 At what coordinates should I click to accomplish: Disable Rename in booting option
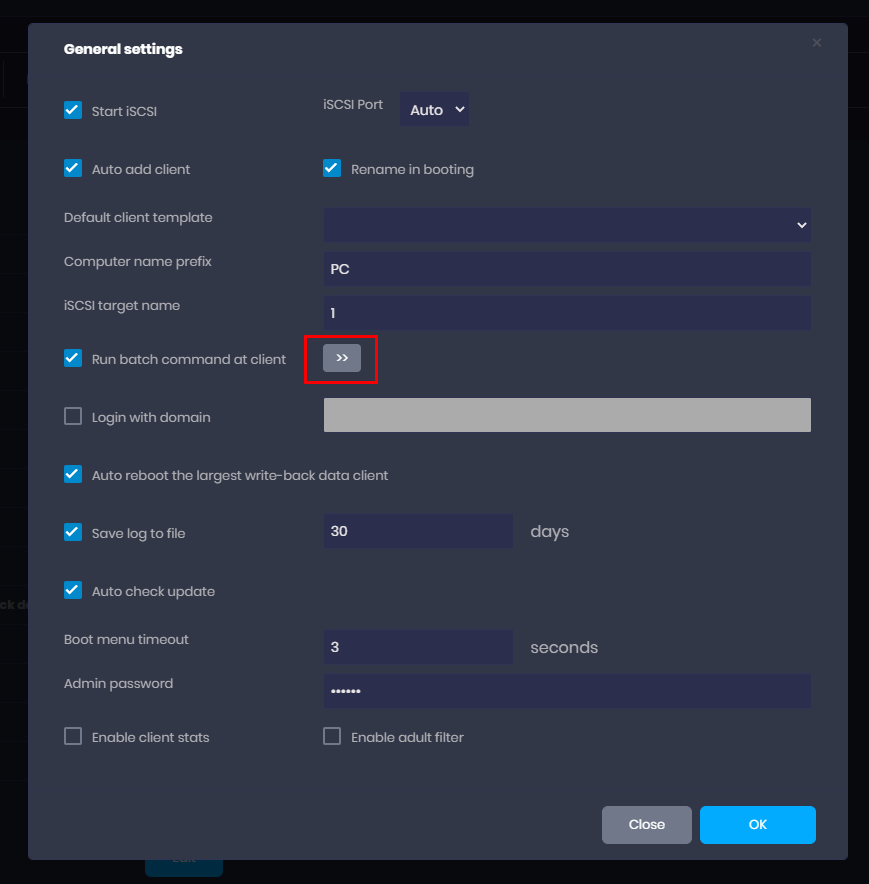332,169
